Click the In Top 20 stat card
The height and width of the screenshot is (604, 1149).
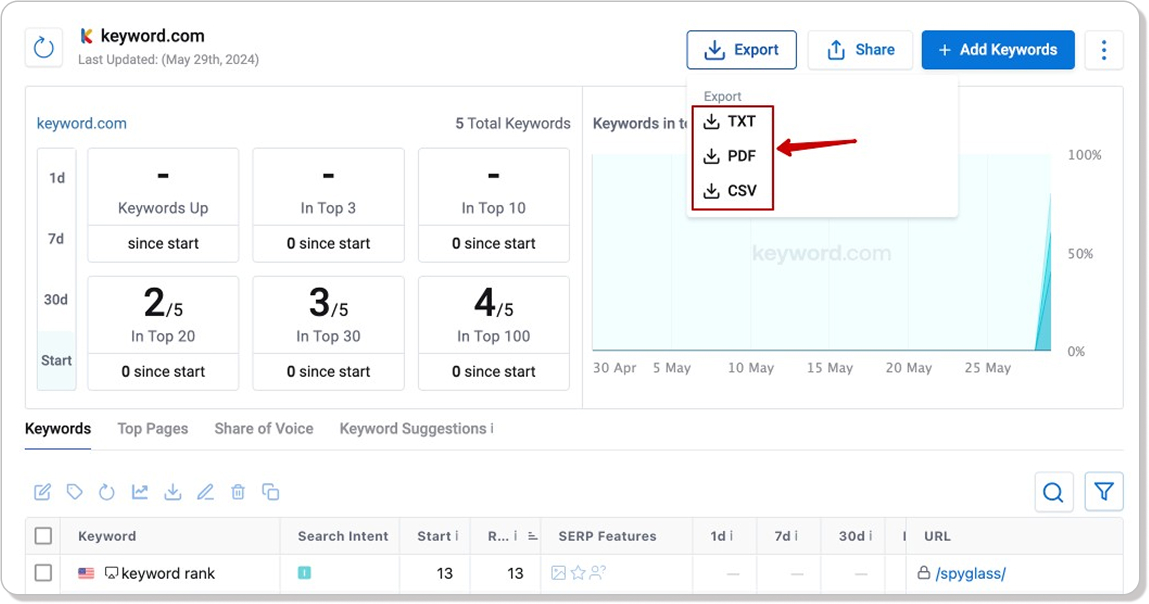point(163,334)
